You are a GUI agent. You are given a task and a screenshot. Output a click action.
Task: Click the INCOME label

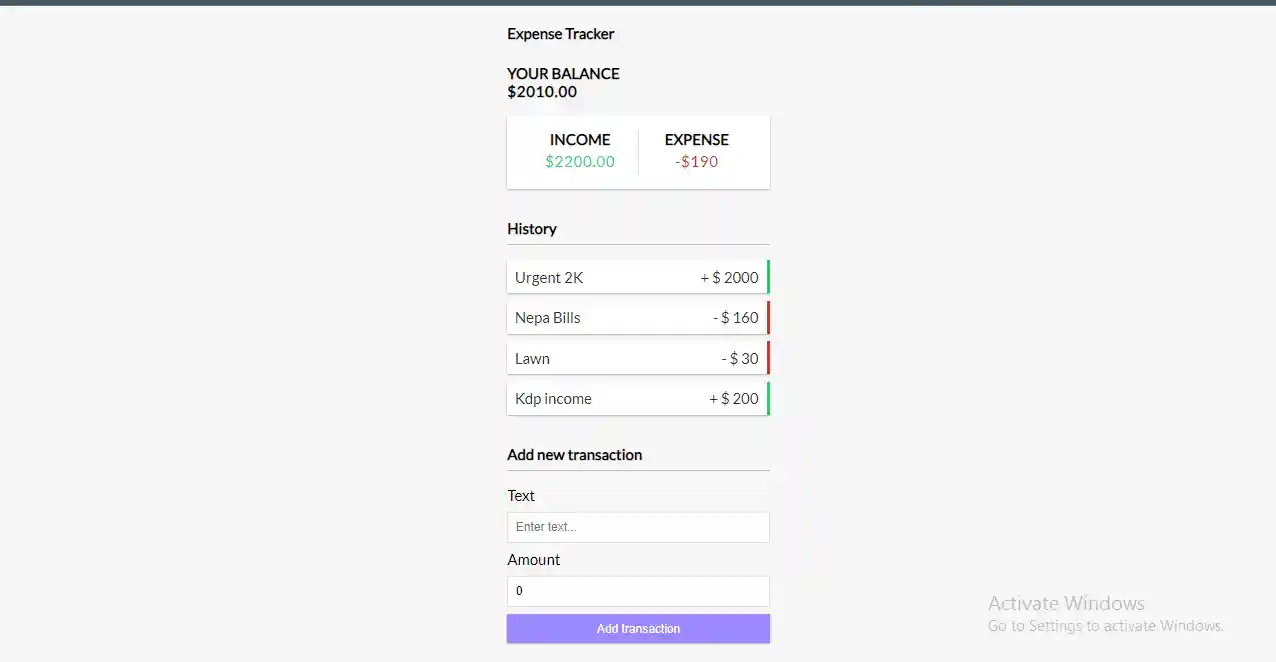pyautogui.click(x=580, y=140)
